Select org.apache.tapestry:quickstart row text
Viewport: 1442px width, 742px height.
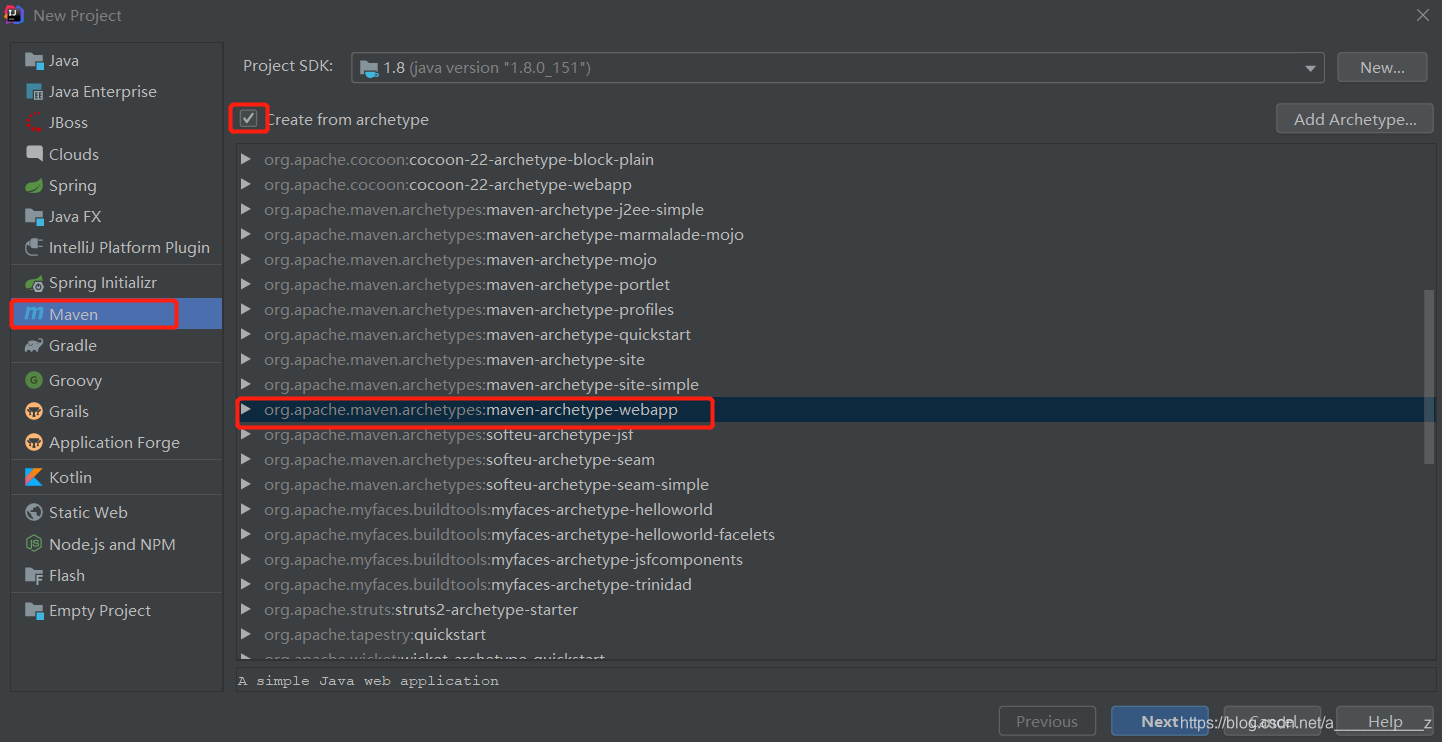tap(375, 634)
